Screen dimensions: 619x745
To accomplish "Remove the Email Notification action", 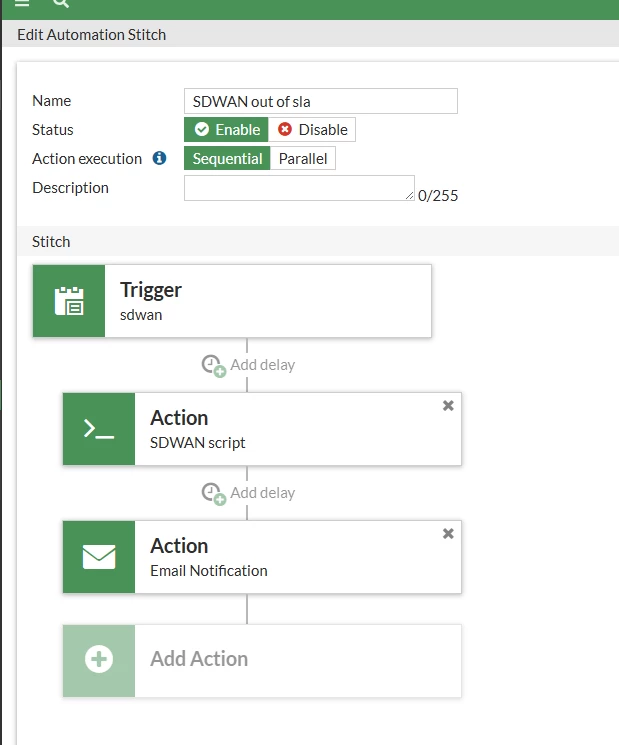I will coord(448,534).
